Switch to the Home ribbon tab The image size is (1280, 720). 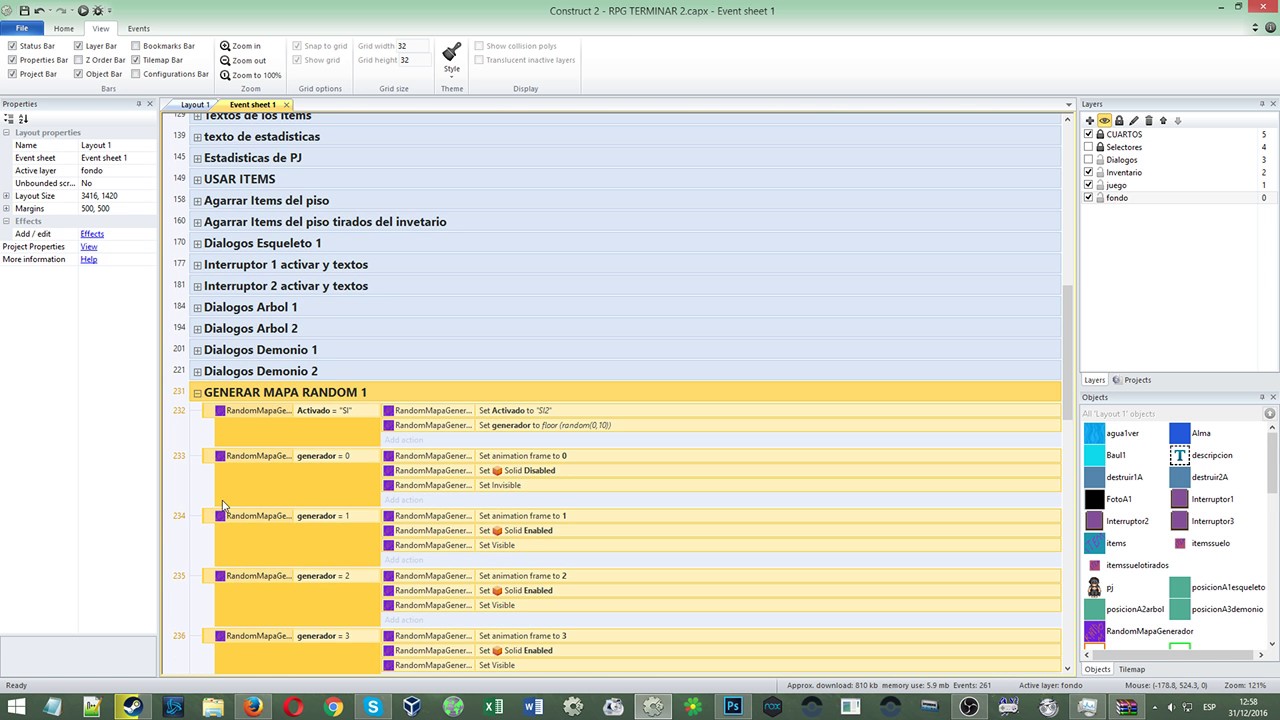click(x=64, y=28)
